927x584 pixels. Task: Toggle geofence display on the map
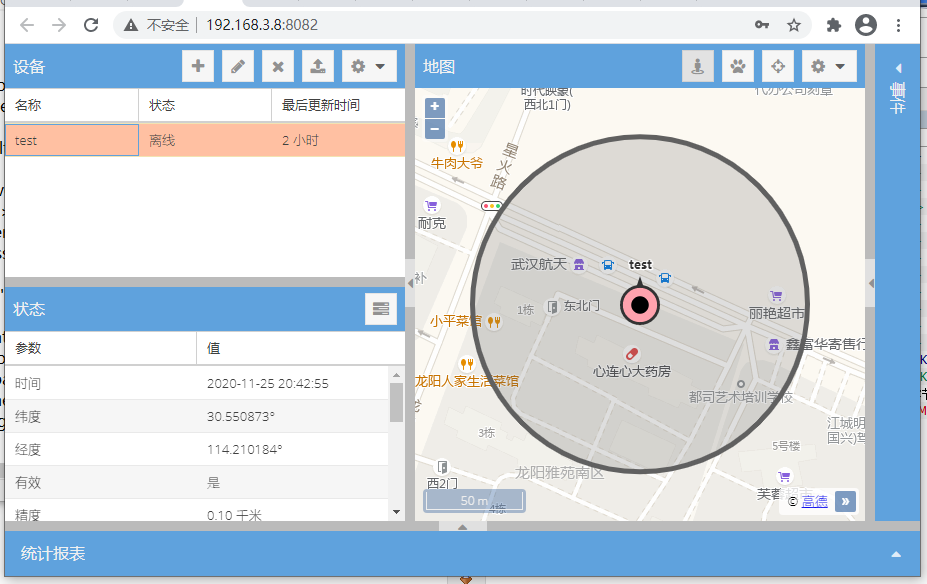click(x=698, y=67)
